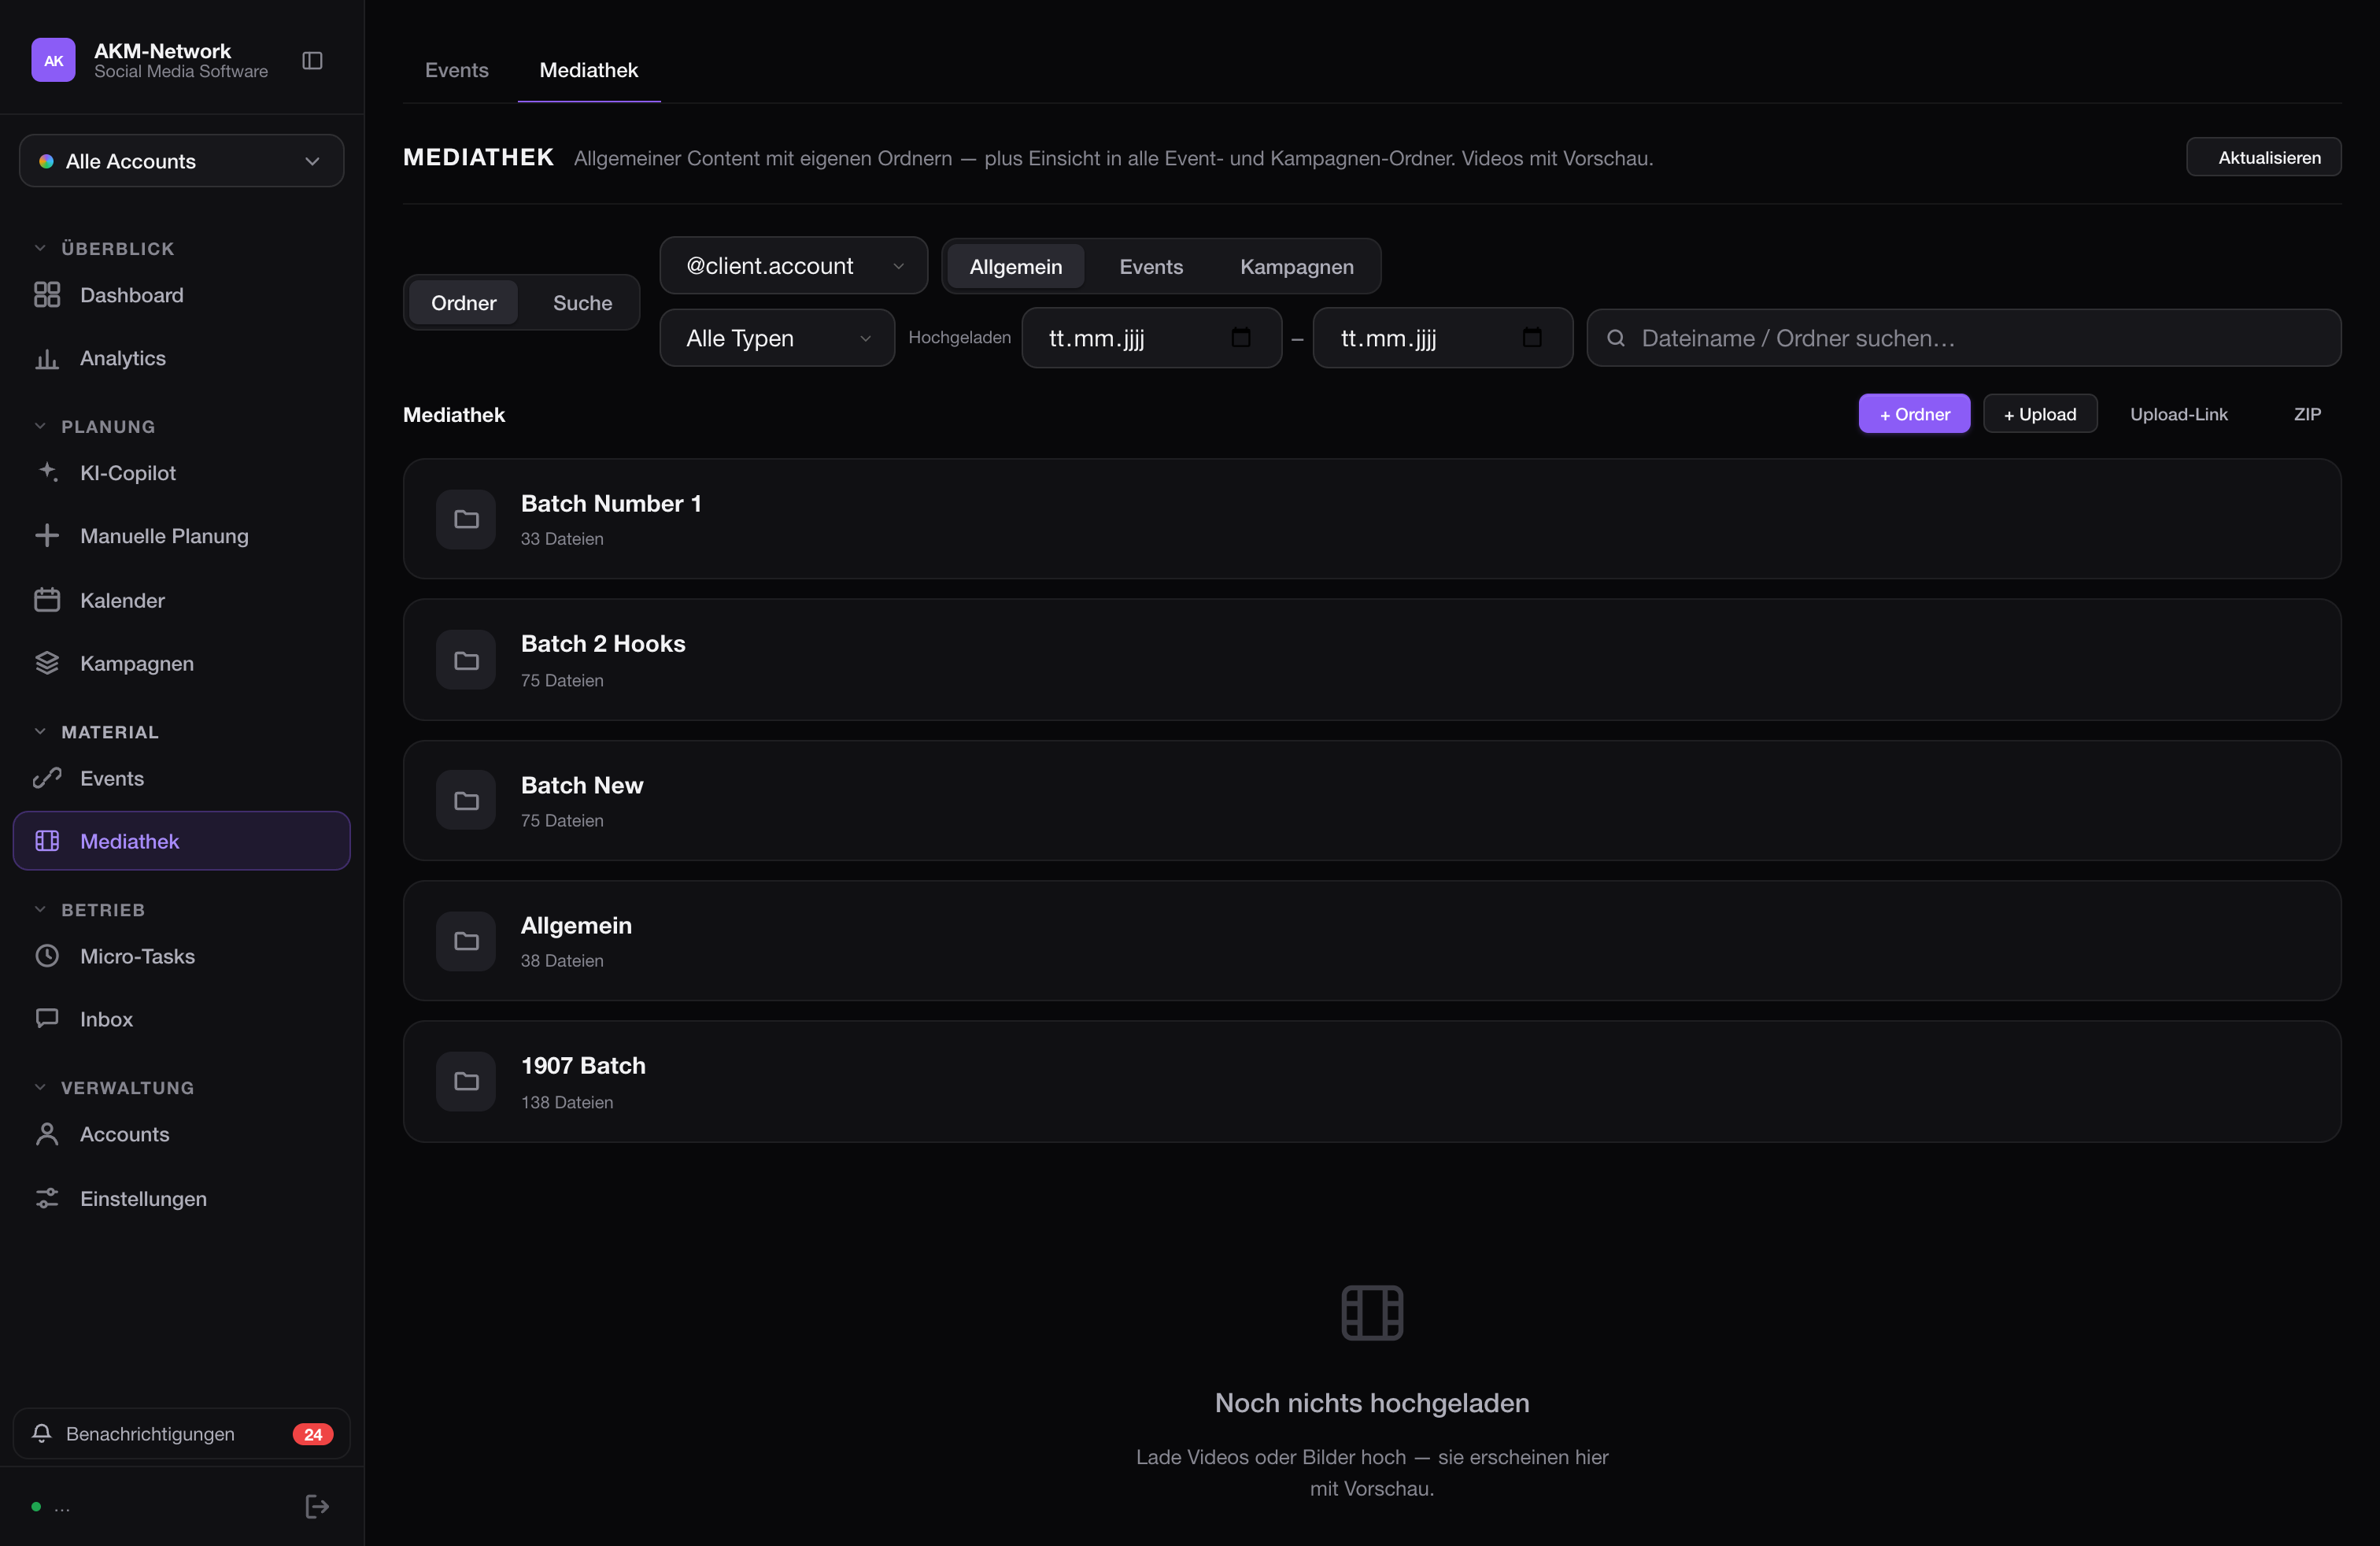The image size is (2380, 1546).
Task: Click the Aktualisieren button
Action: (x=2263, y=157)
